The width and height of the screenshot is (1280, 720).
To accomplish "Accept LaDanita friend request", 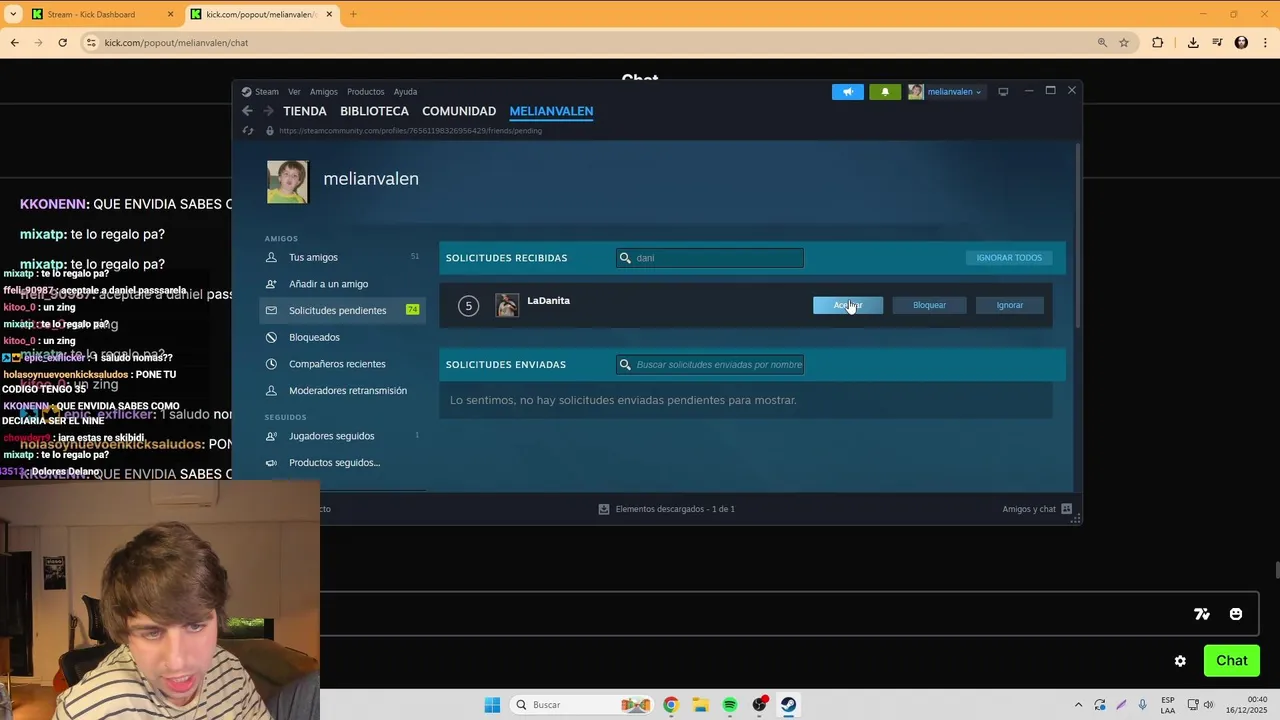I will coord(848,305).
